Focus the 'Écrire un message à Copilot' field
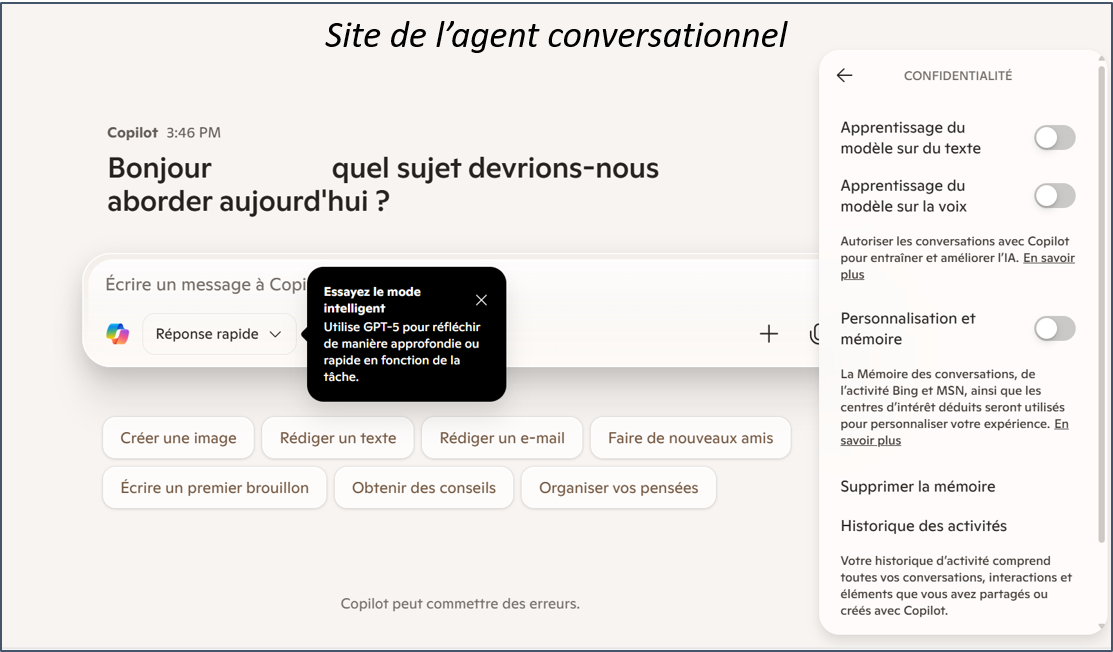The width and height of the screenshot is (1113, 652). click(x=200, y=285)
